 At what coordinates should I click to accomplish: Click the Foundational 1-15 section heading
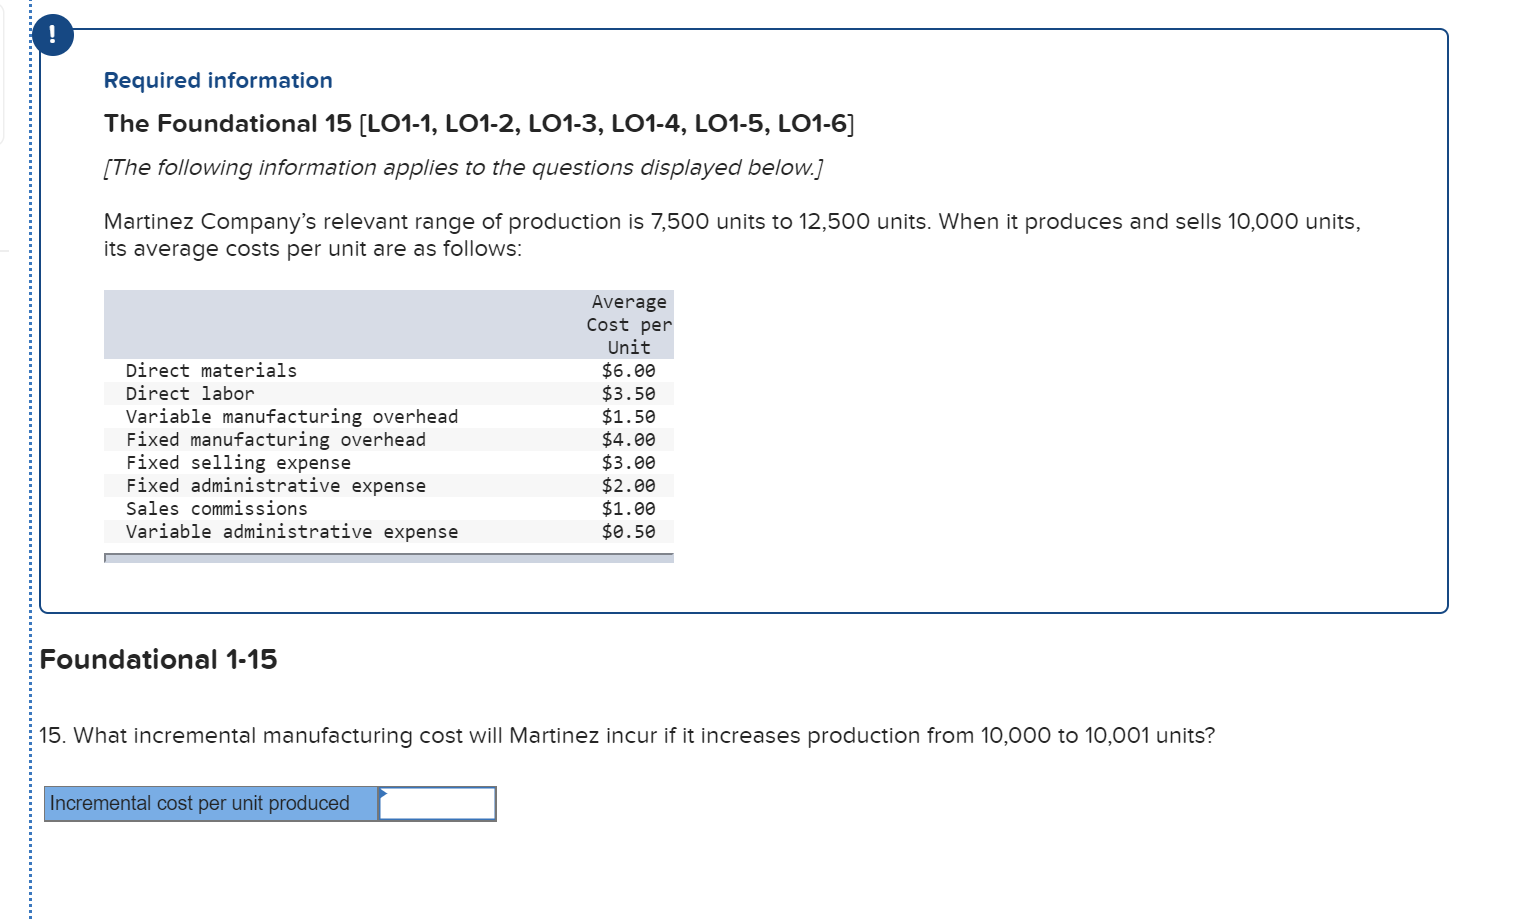click(158, 659)
